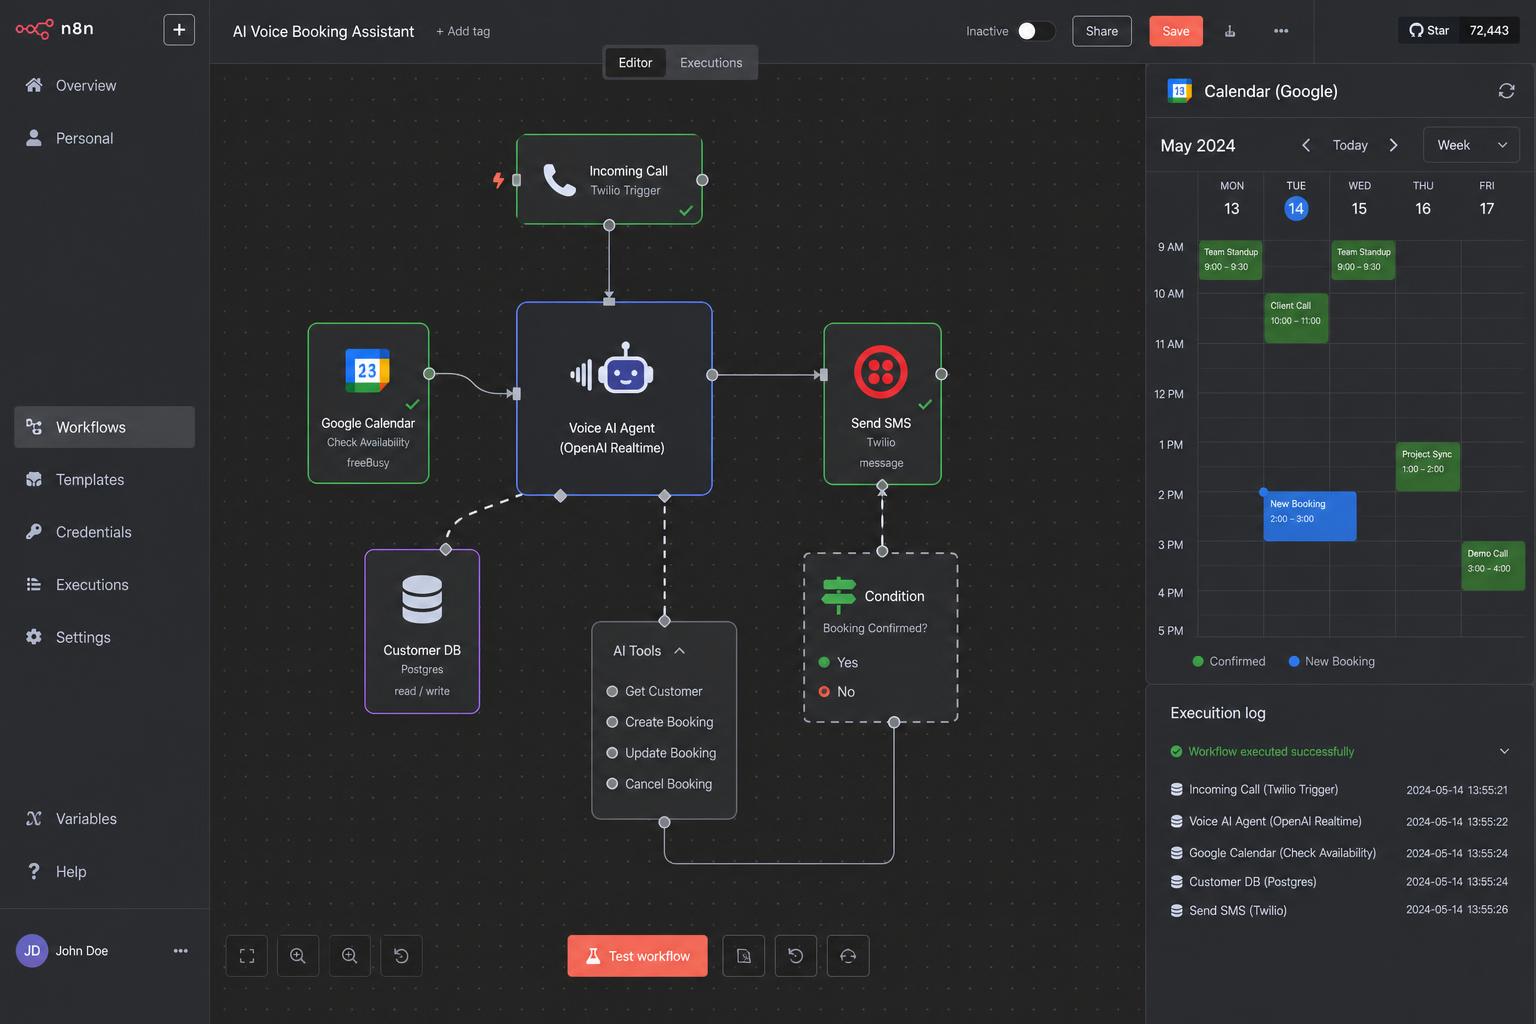The width and height of the screenshot is (1536, 1024).
Task: Open John Doe account options menu
Action: [x=181, y=951]
